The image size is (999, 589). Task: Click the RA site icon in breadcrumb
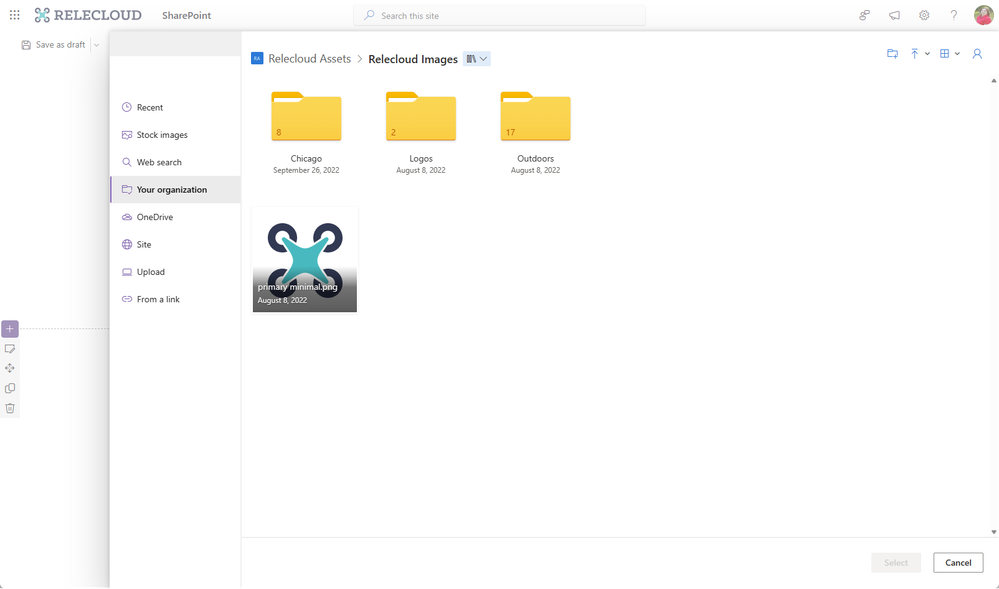pos(257,59)
